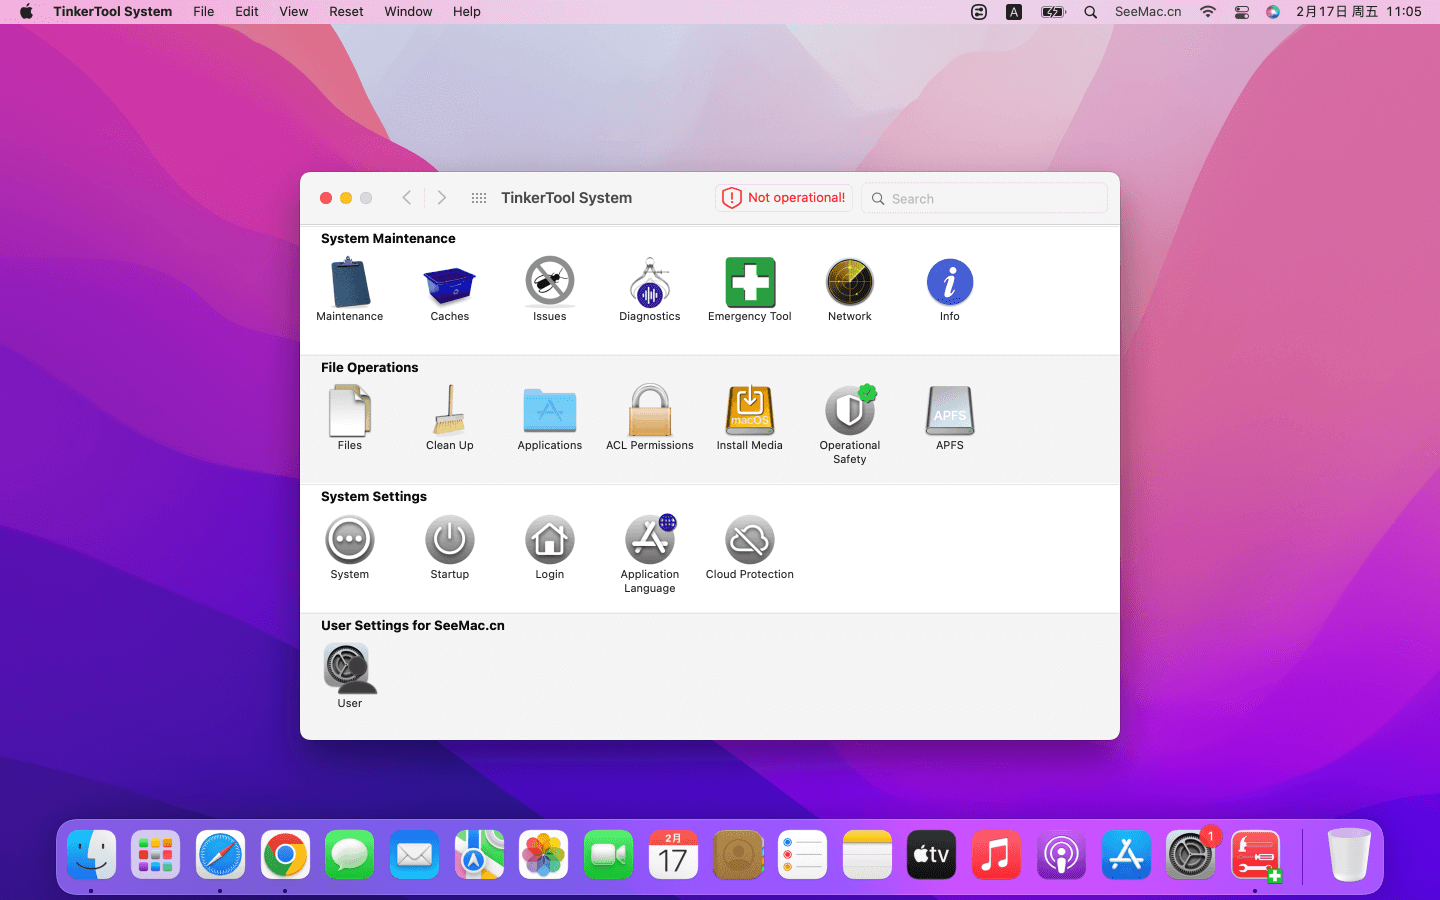Select the Diagnostics icon
This screenshot has width=1440, height=900.
coord(649,283)
